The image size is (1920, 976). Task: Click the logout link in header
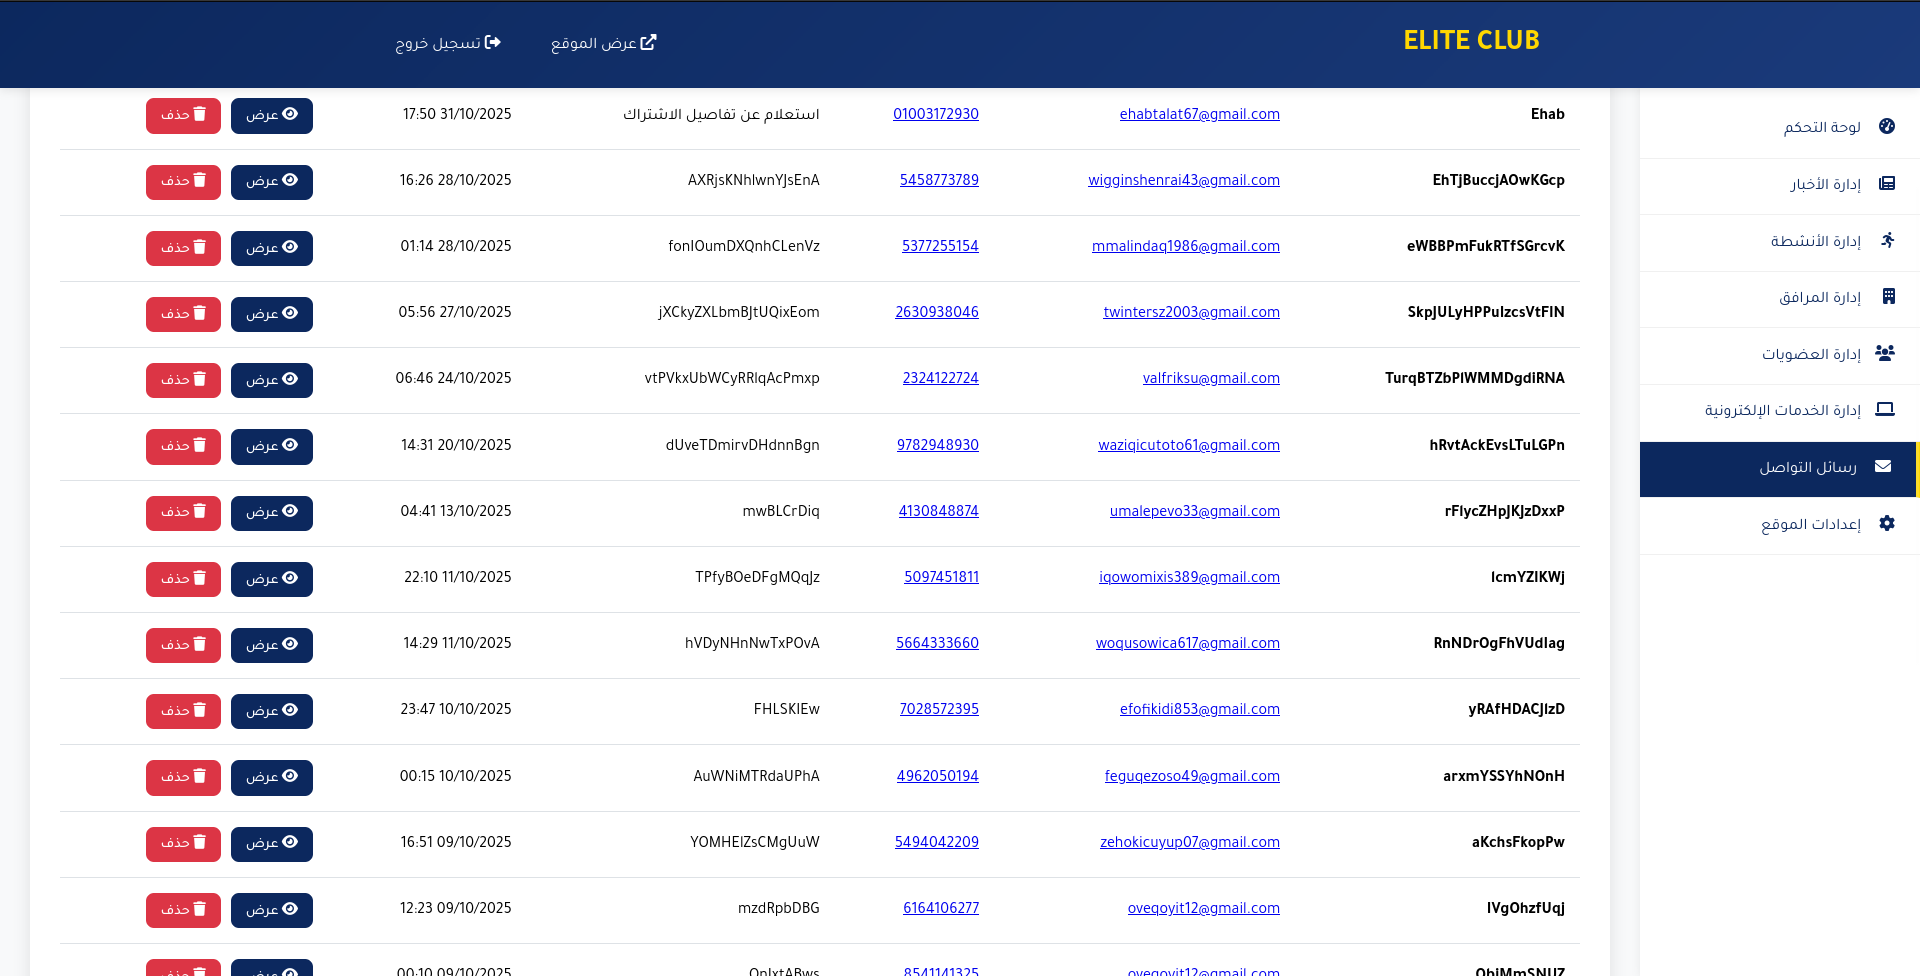pyautogui.click(x=448, y=42)
